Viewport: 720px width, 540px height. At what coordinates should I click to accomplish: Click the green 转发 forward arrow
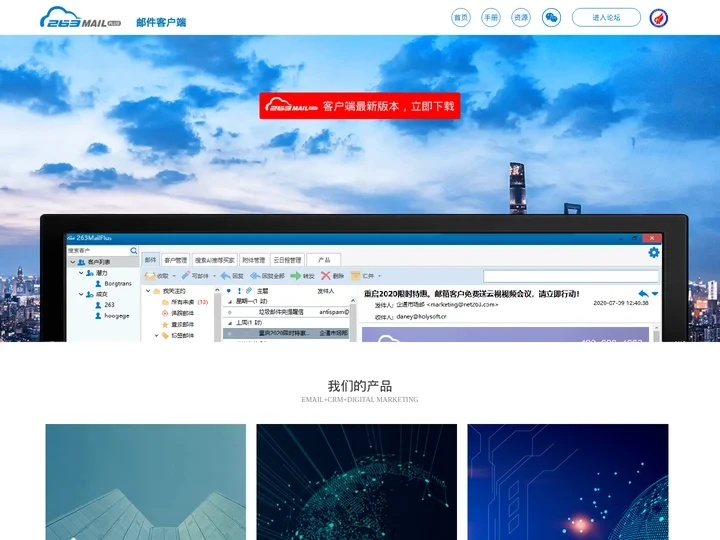coord(296,276)
